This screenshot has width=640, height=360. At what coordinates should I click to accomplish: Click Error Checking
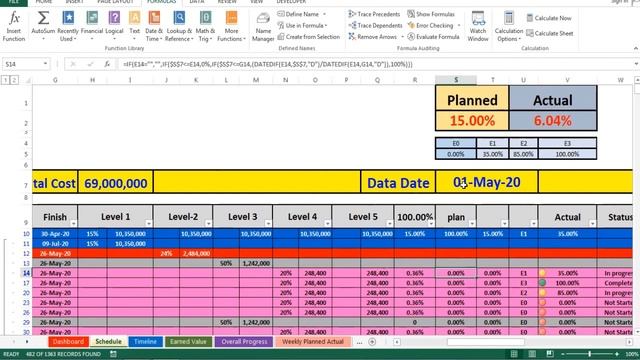[431, 25]
